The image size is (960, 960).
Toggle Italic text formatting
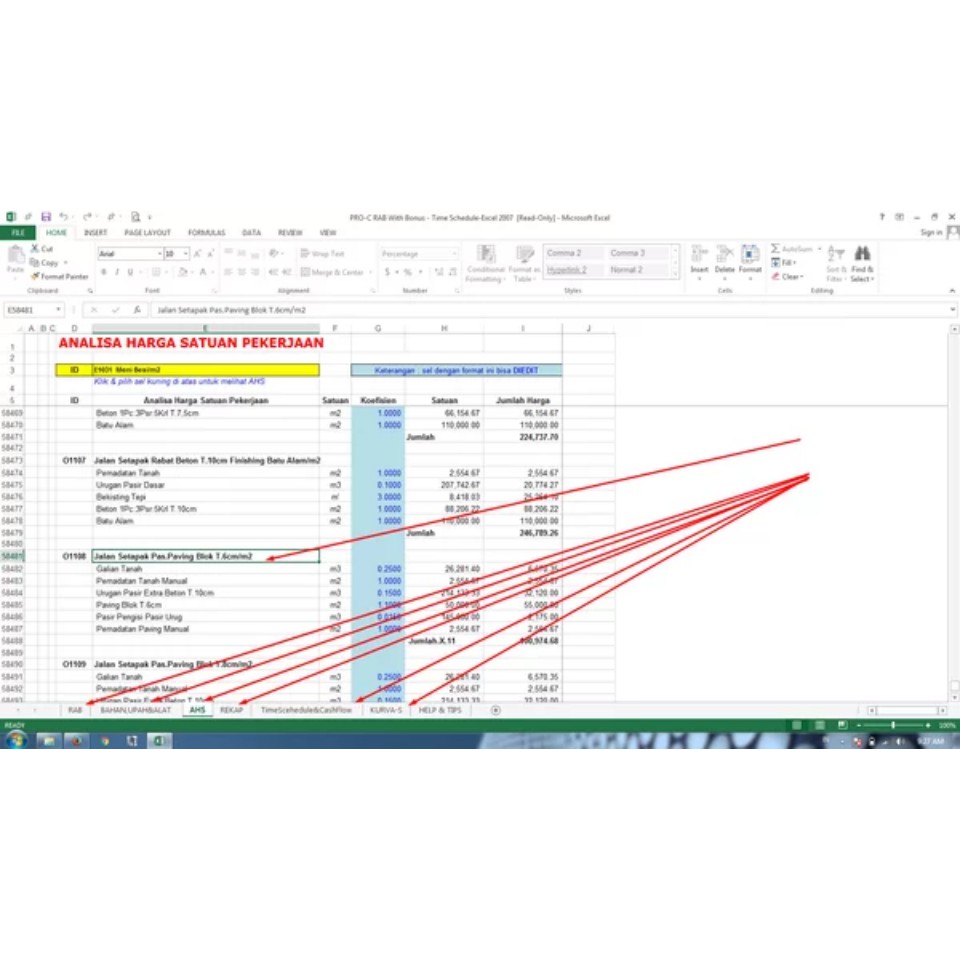117,272
